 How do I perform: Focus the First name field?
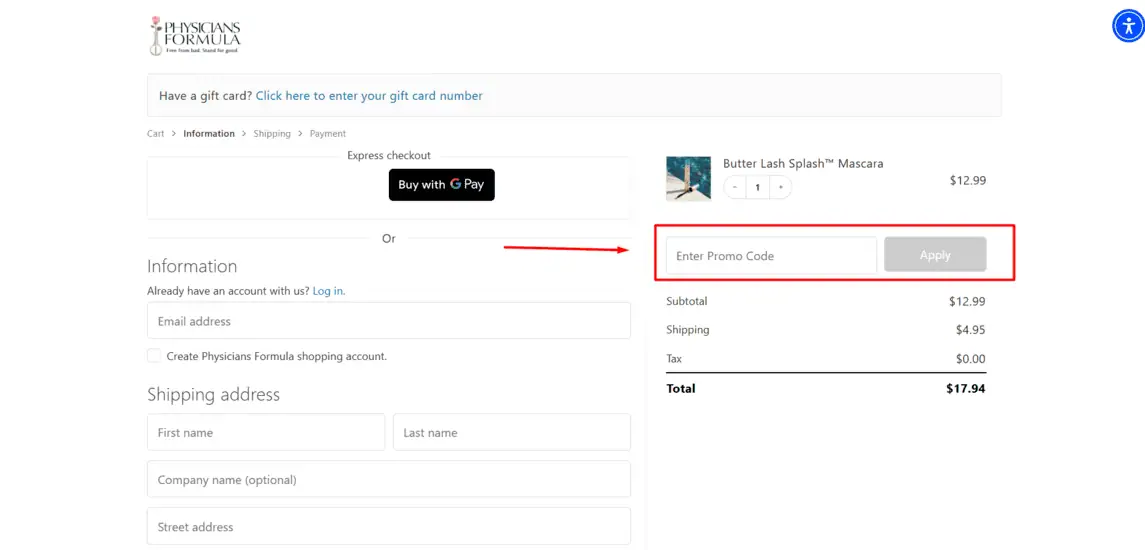click(x=266, y=432)
